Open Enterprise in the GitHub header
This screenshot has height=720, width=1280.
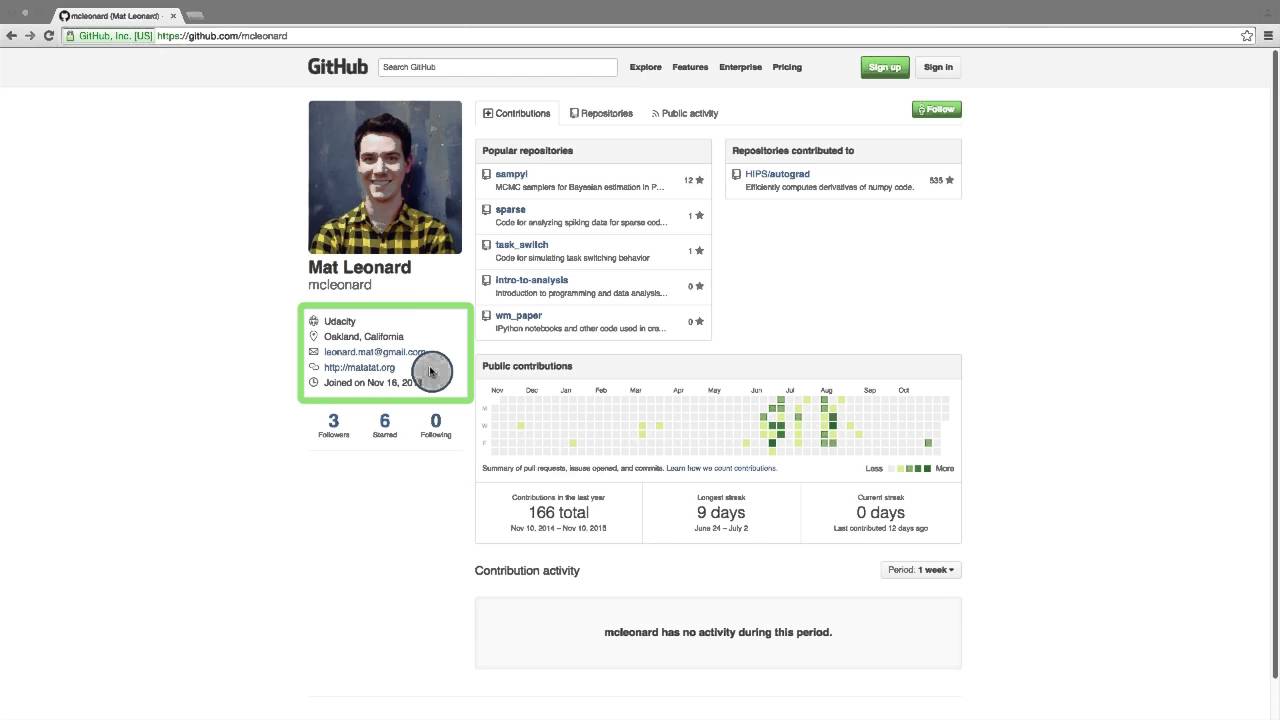coord(740,67)
